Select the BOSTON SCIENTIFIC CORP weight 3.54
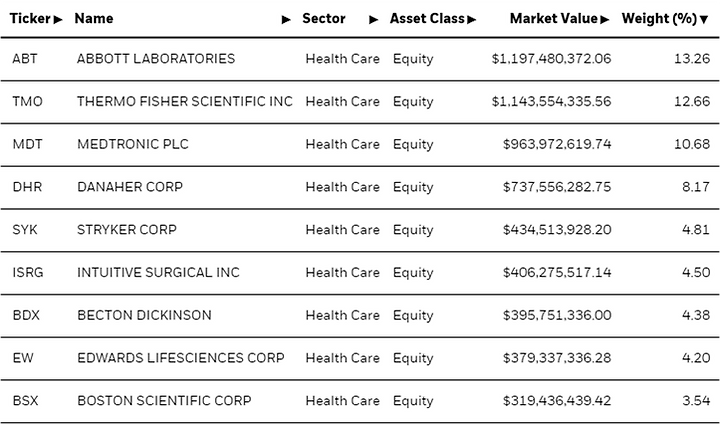 (696, 401)
